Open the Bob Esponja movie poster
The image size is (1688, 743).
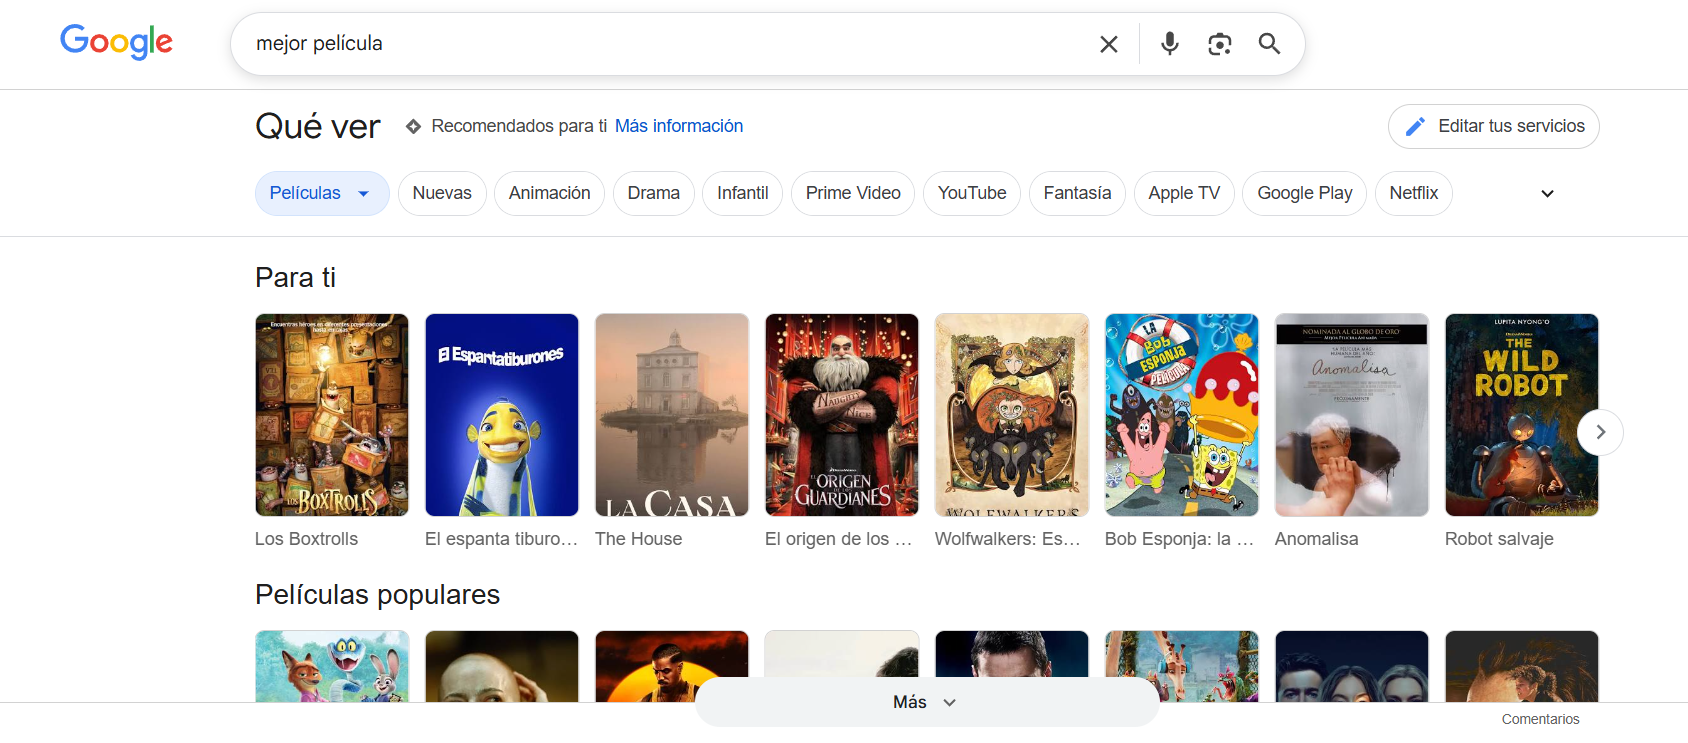point(1182,415)
